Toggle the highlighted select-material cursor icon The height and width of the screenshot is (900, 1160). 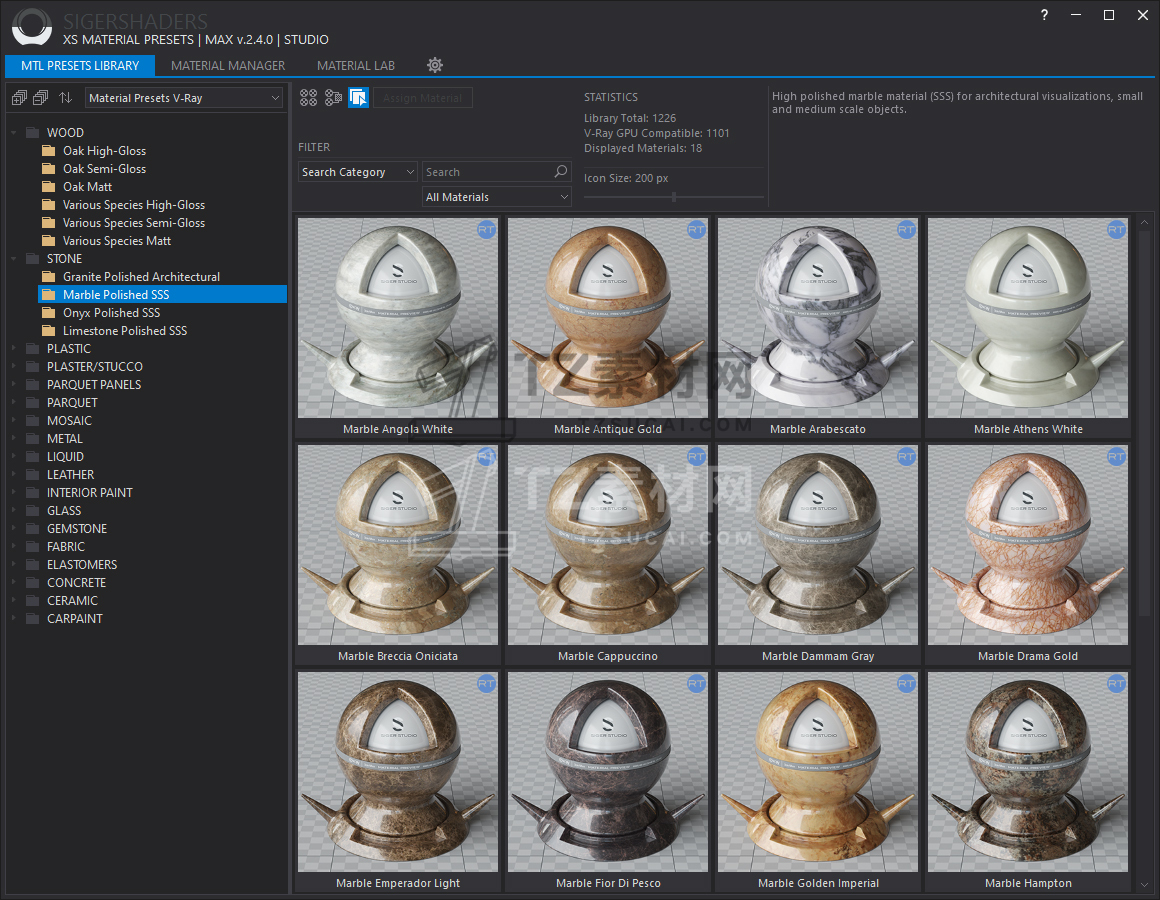click(359, 98)
